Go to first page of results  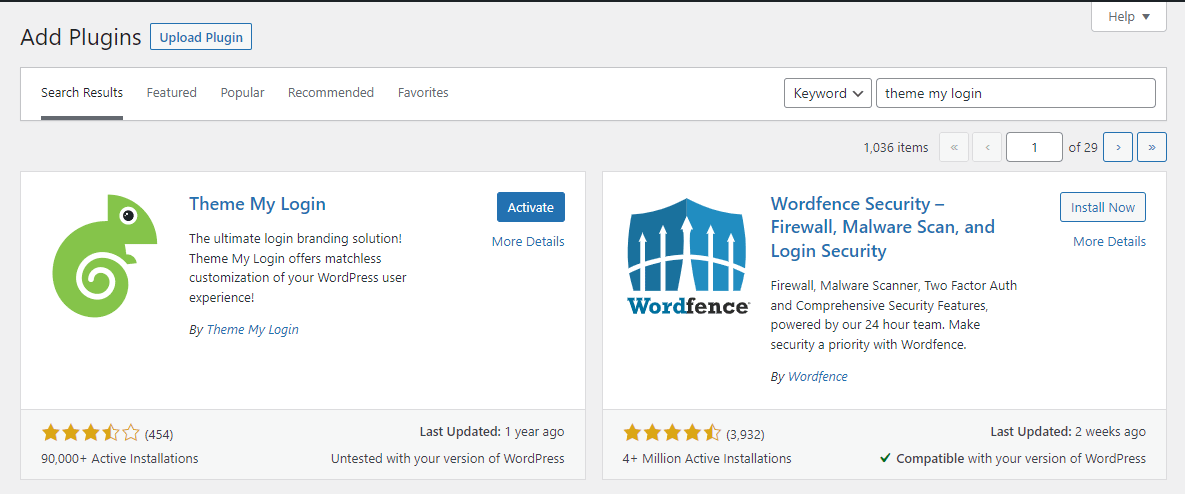tap(954, 147)
